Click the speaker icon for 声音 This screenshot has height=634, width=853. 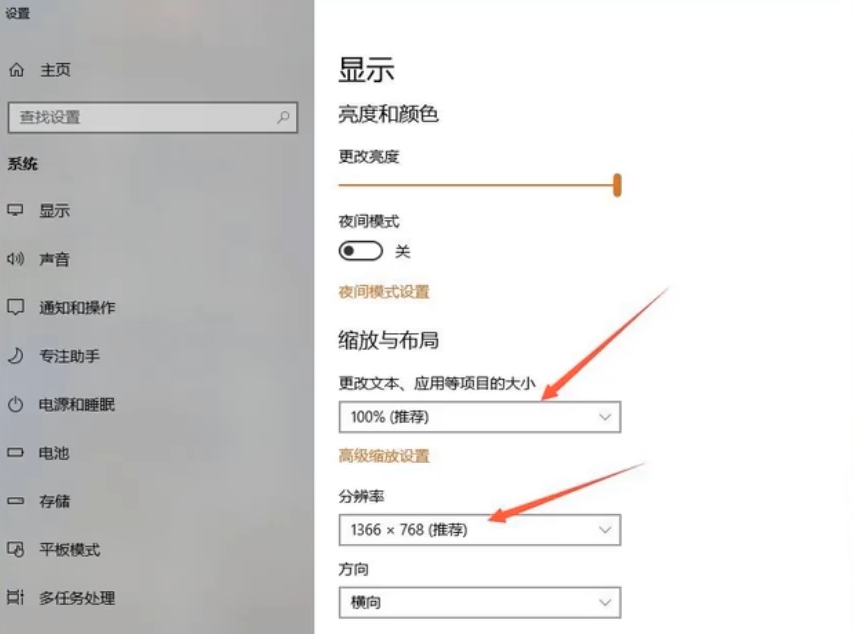pos(15,258)
